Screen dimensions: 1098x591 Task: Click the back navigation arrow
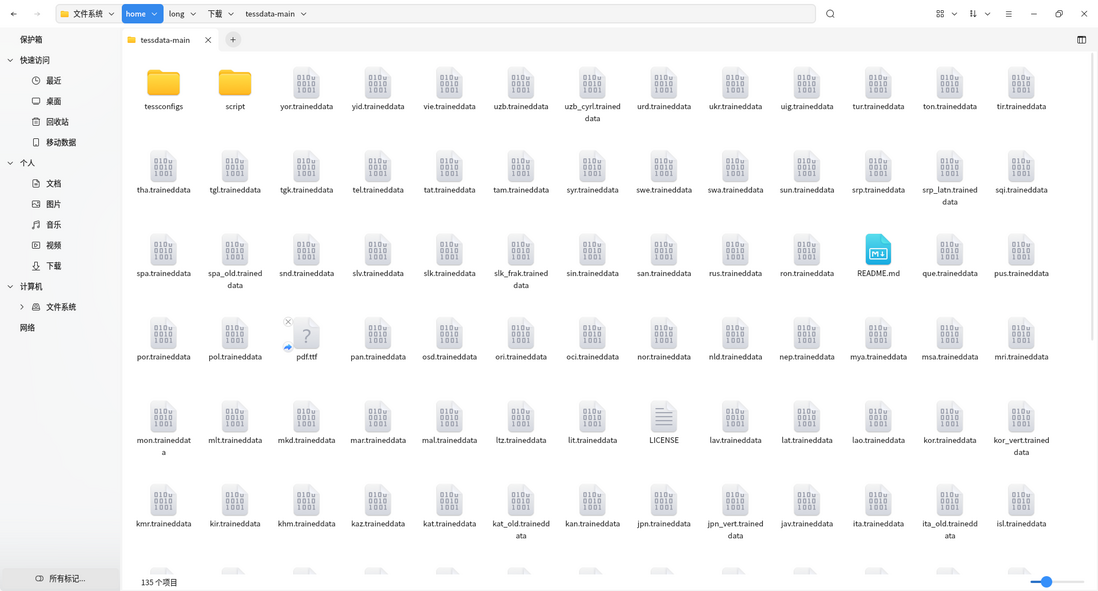[14, 14]
